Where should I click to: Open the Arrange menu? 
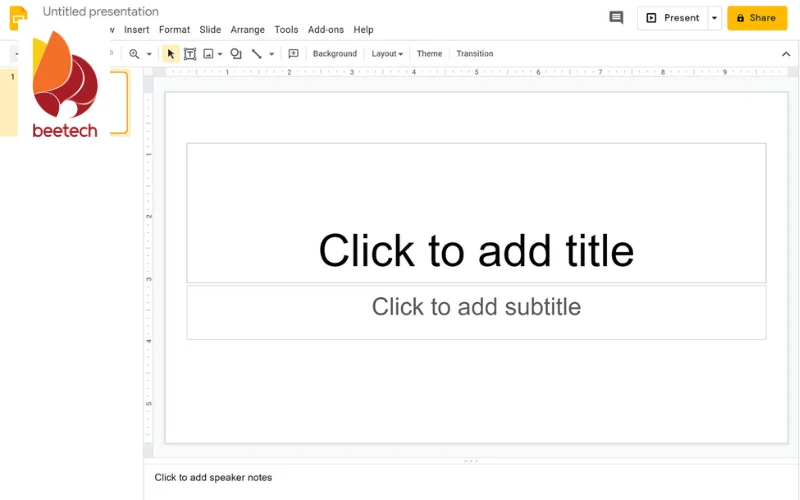pos(247,30)
